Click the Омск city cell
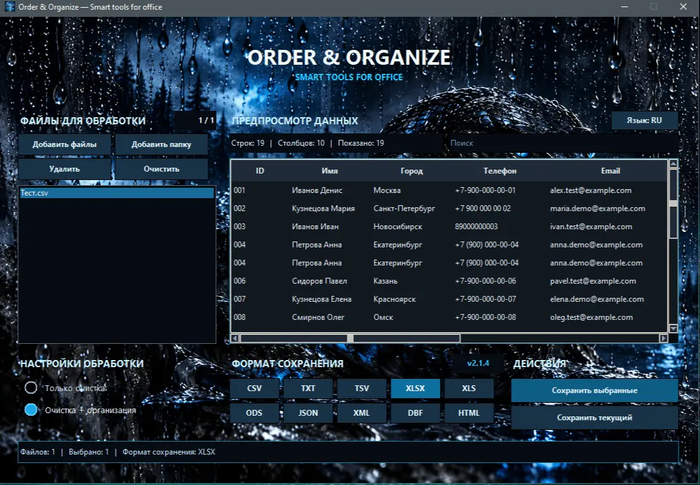The image size is (700, 485). tap(383, 317)
